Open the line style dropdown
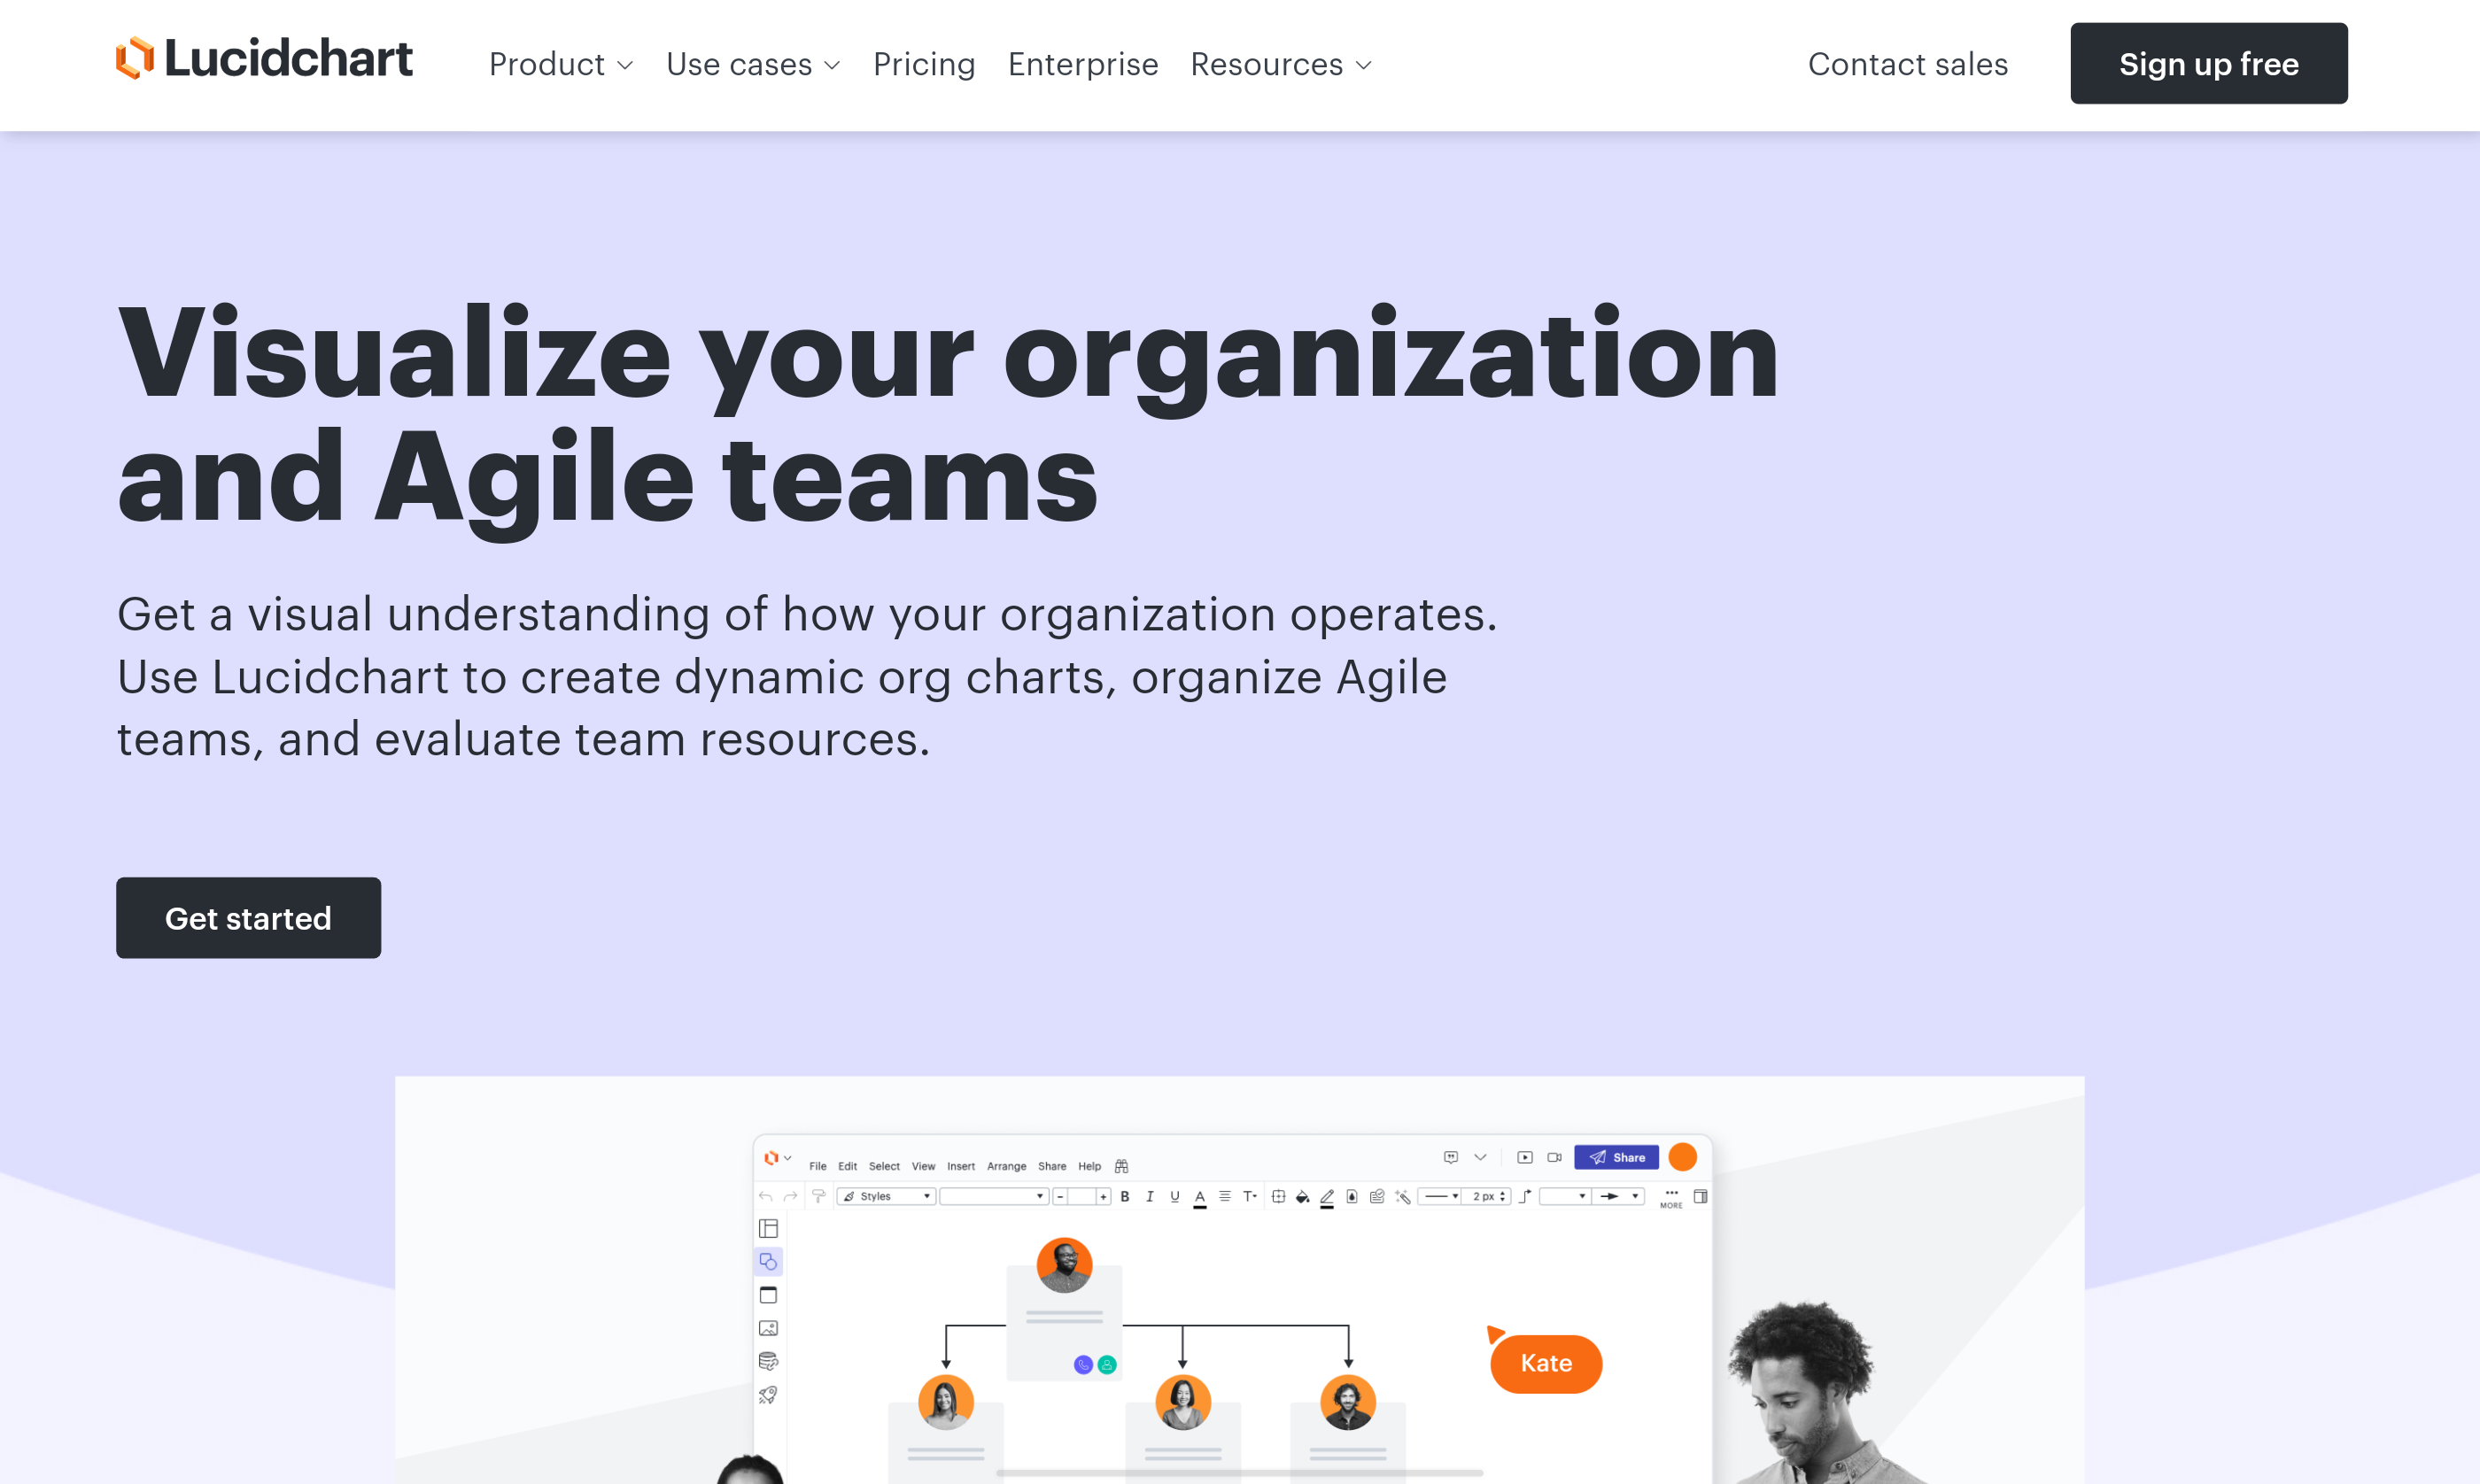 1440,1197
